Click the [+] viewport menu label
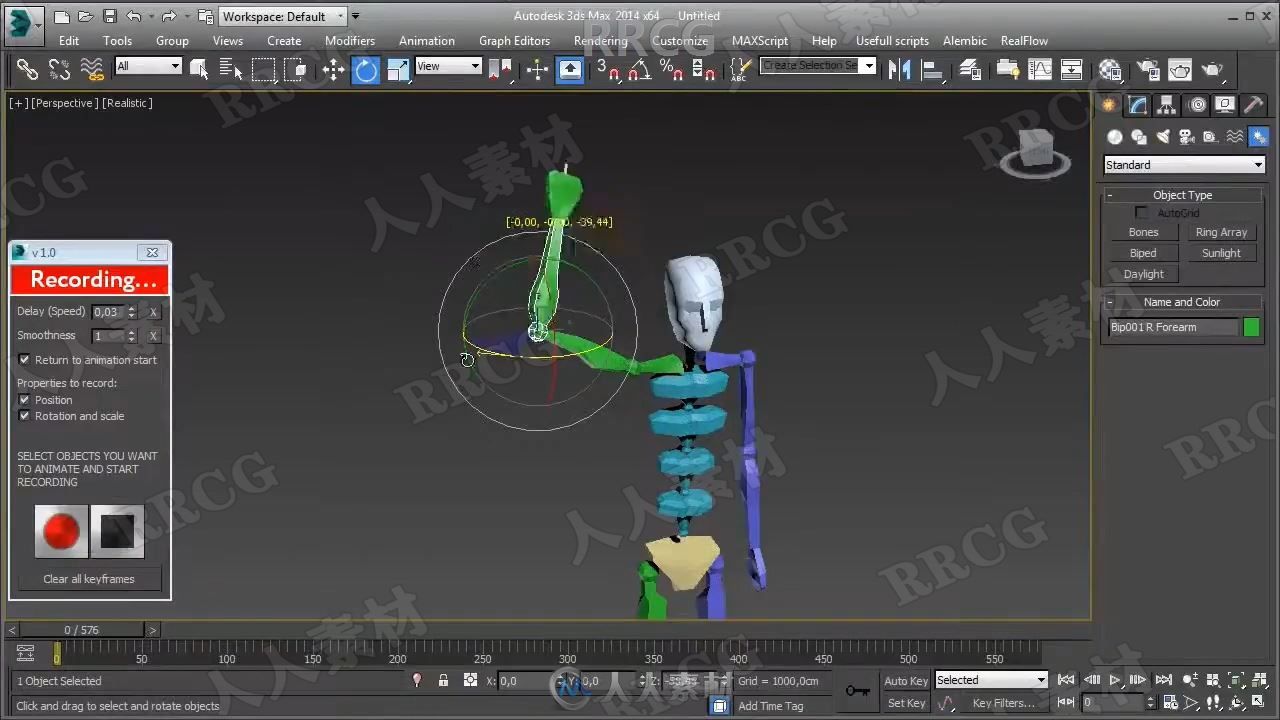 (18, 103)
